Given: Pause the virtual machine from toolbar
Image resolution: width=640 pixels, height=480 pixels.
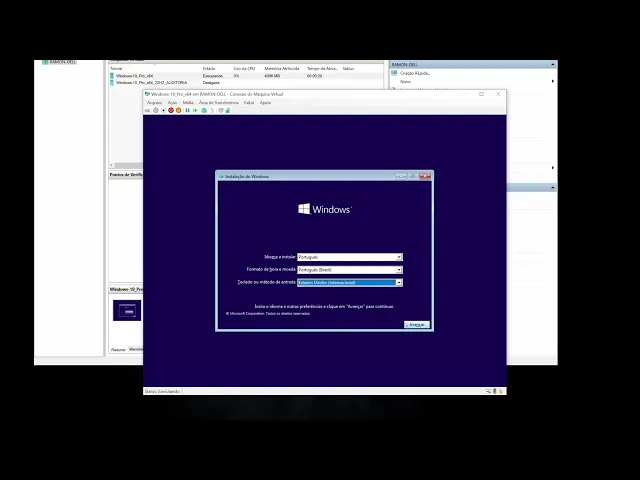Looking at the screenshot, I should [x=187, y=111].
